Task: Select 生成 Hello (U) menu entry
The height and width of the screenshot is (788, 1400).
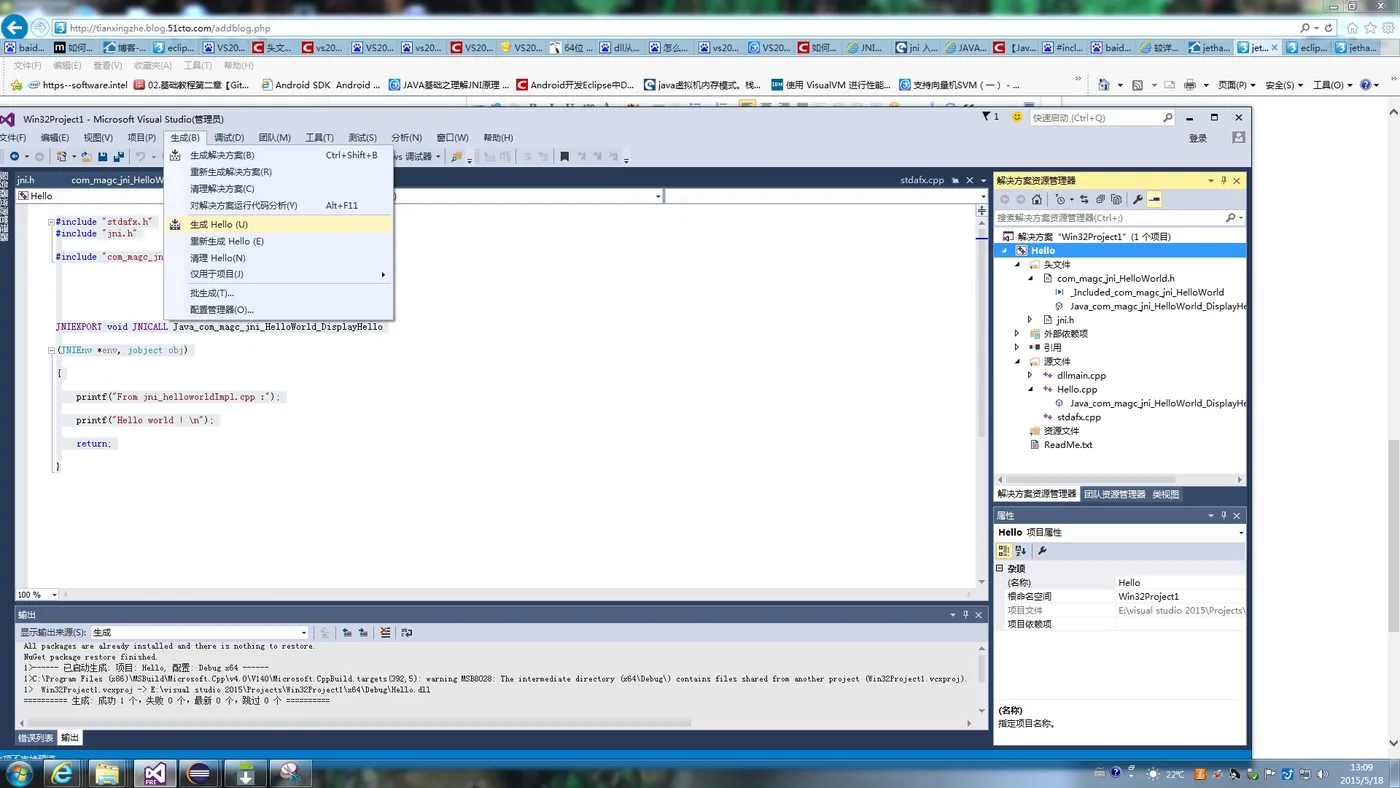Action: (279, 225)
